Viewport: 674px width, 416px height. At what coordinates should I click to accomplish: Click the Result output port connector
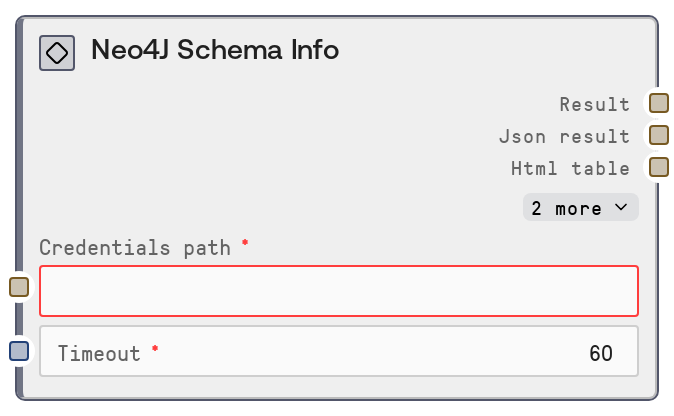pos(658,103)
